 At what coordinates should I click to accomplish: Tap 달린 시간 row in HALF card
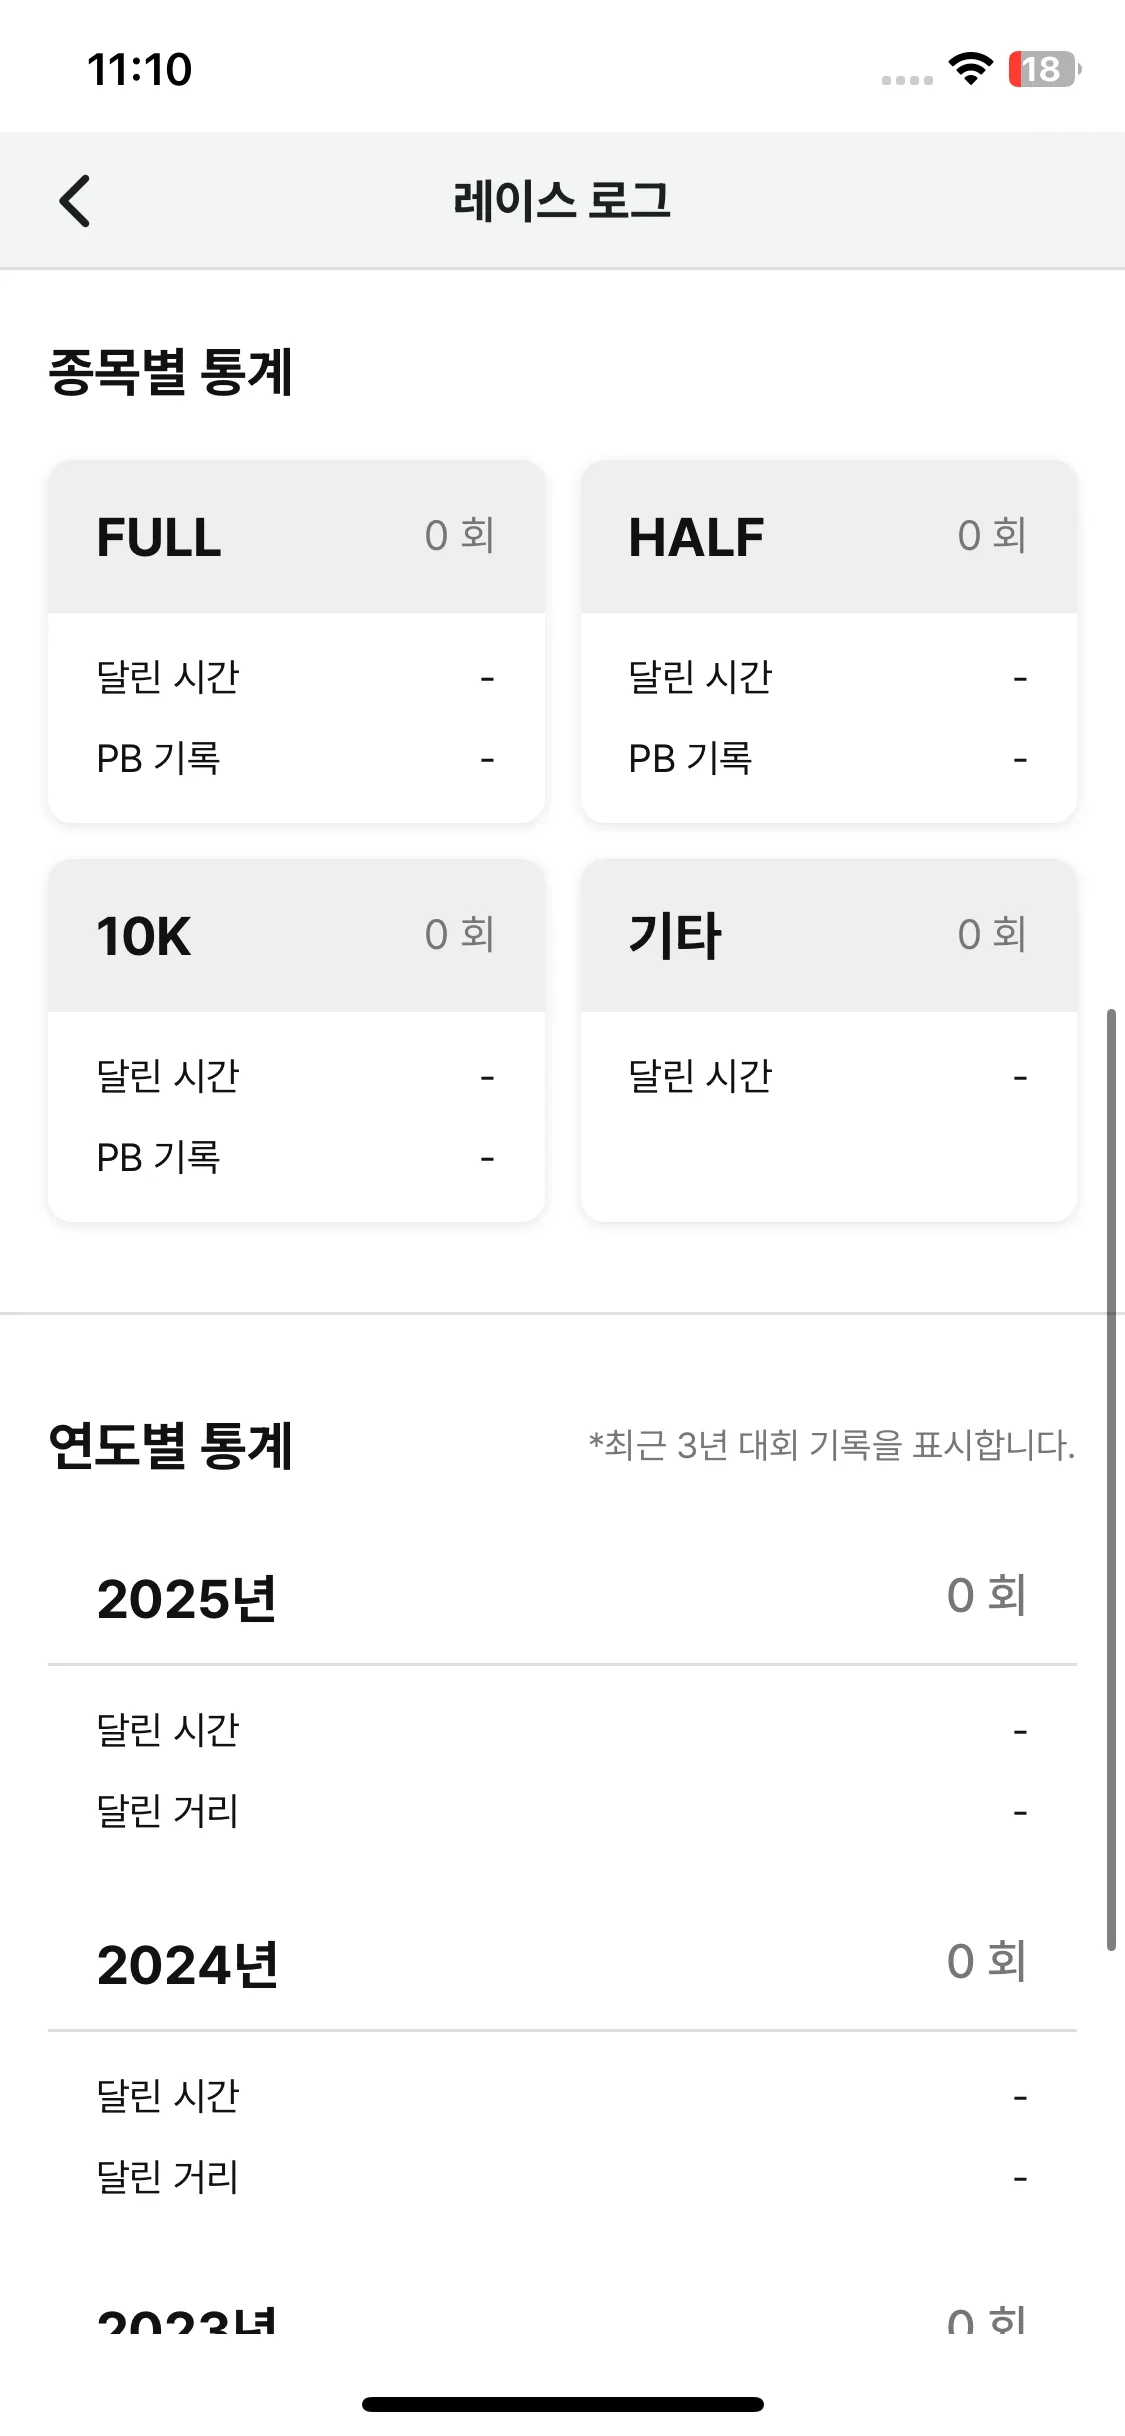click(829, 677)
